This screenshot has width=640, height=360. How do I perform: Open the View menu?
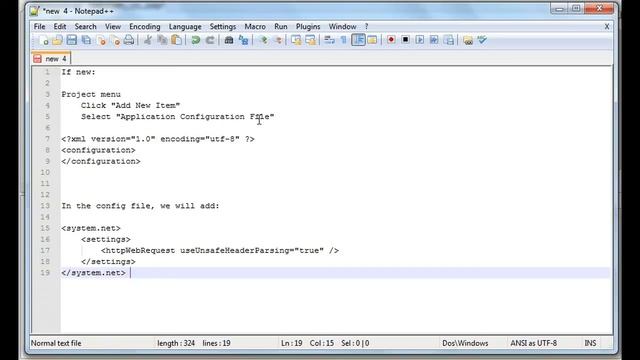coord(113,27)
